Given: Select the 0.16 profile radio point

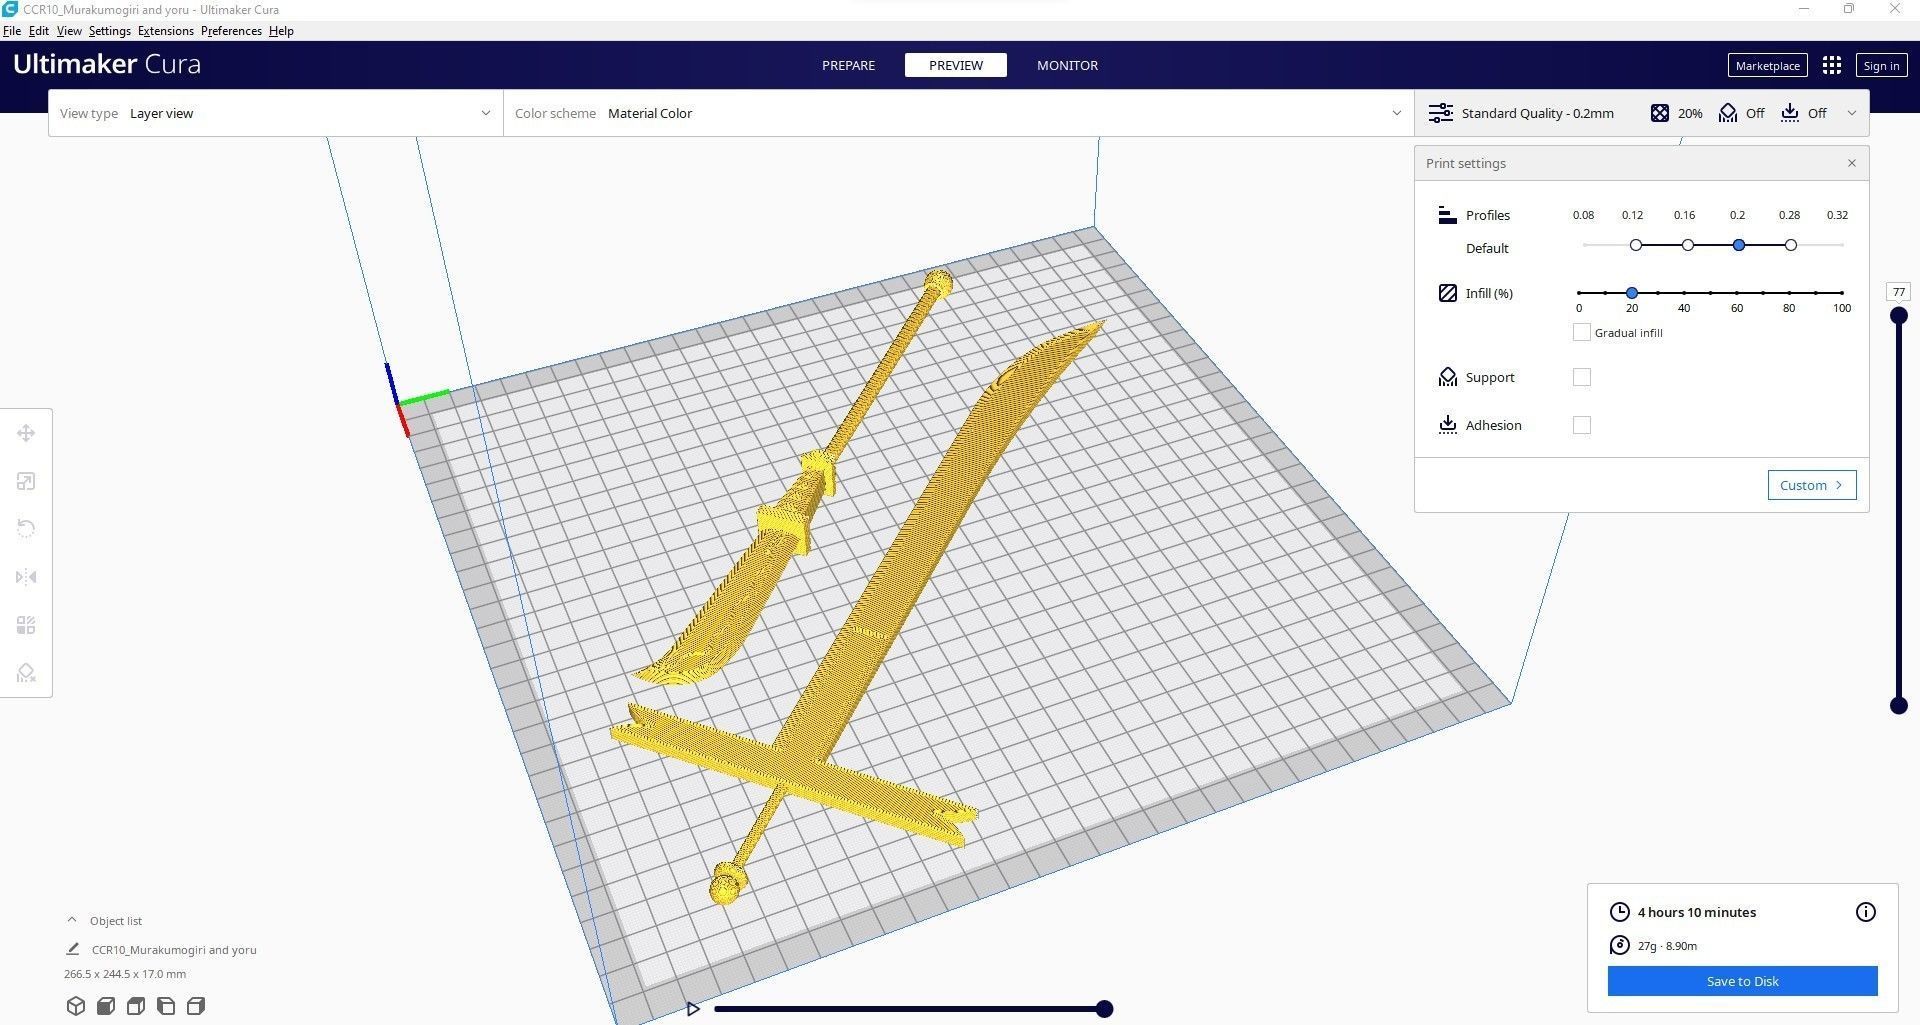Looking at the screenshot, I should (1687, 245).
